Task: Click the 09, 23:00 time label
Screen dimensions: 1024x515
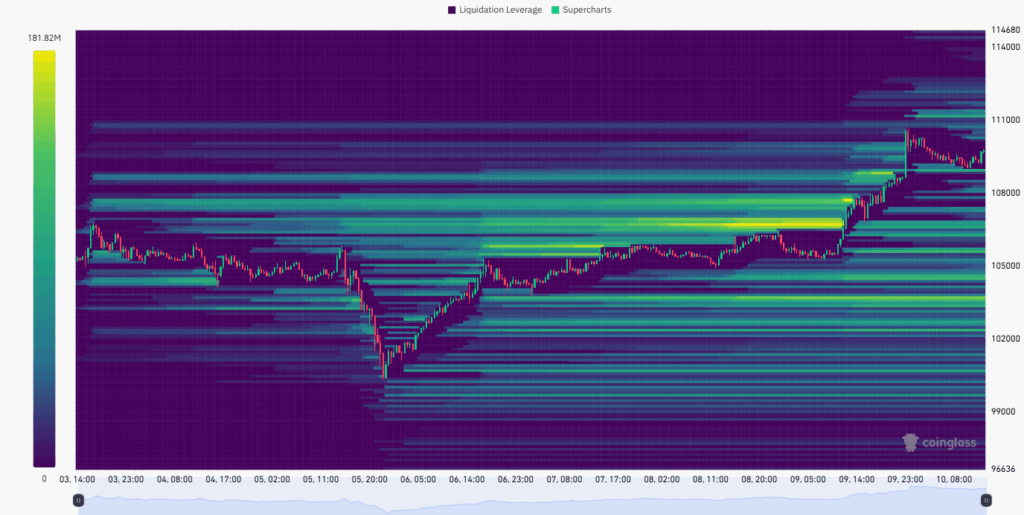Action: point(906,479)
